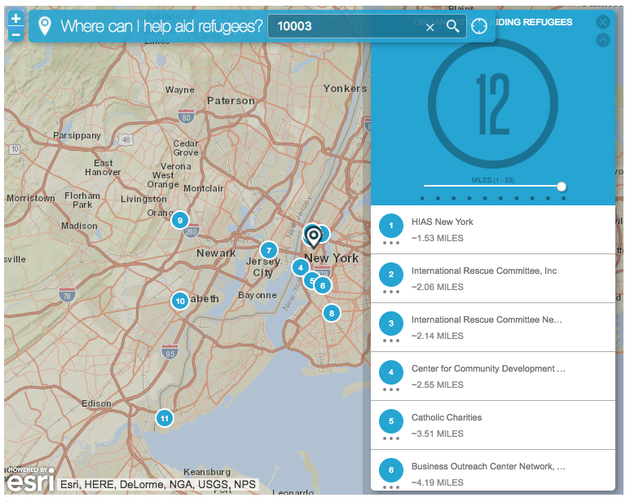Expand dots under International Rescue Committee, Inc
Screen dimensions: 630x502
(x=391, y=292)
